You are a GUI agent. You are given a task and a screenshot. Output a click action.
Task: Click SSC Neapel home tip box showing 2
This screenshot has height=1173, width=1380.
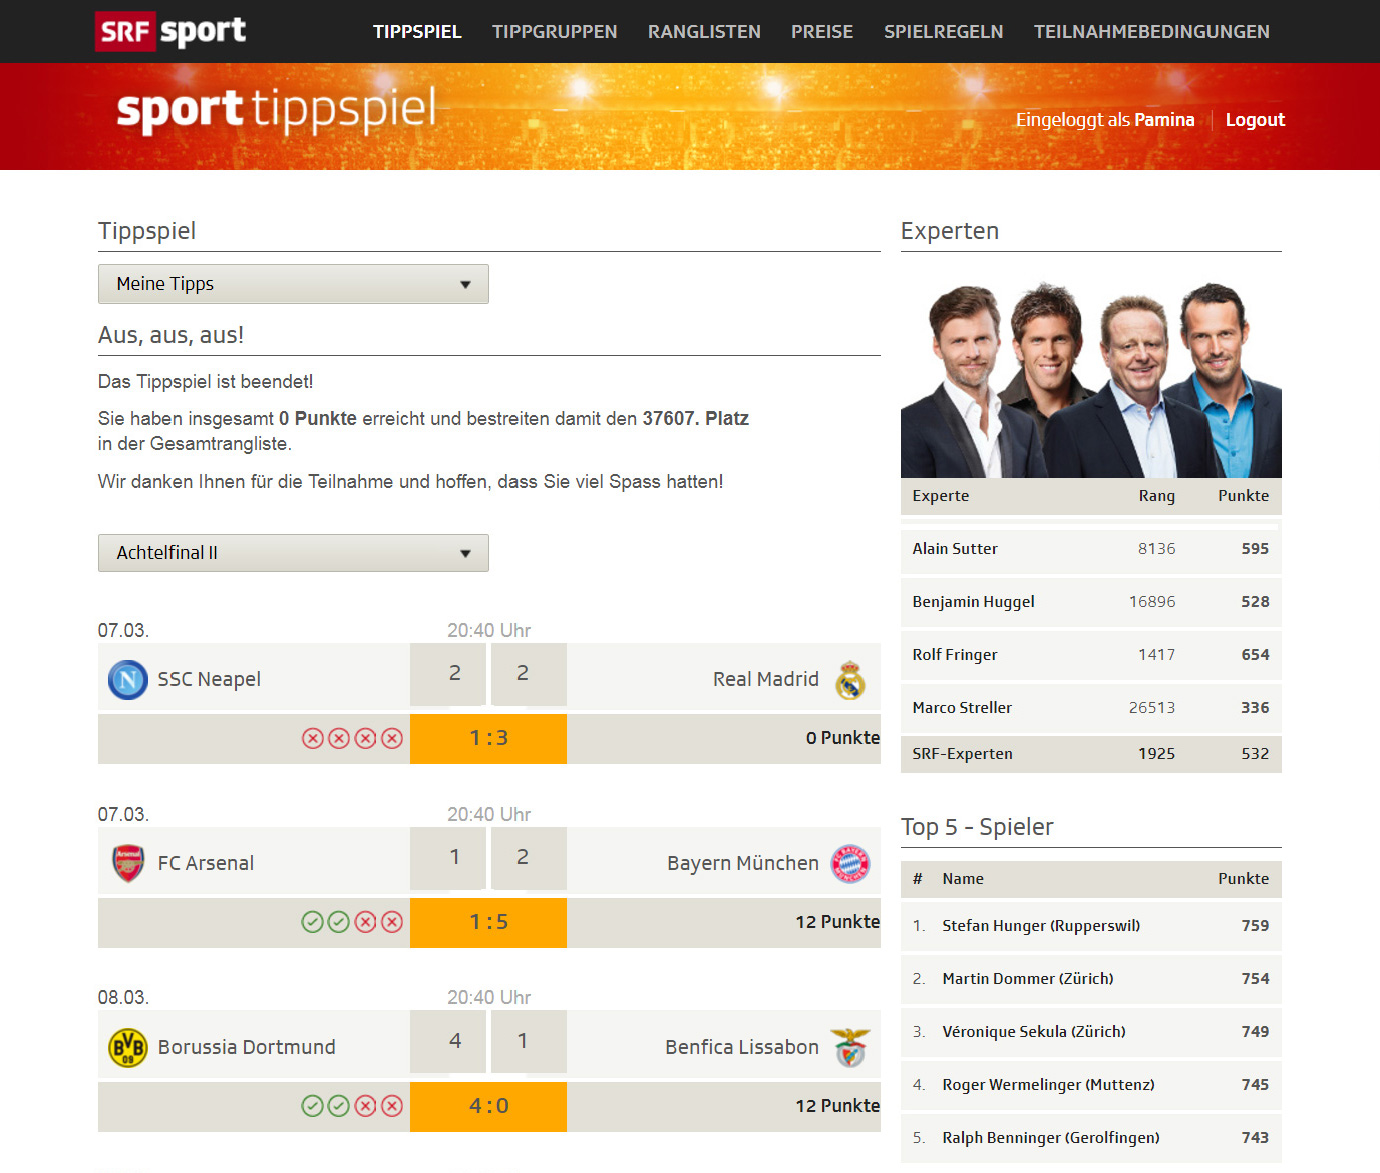[448, 675]
